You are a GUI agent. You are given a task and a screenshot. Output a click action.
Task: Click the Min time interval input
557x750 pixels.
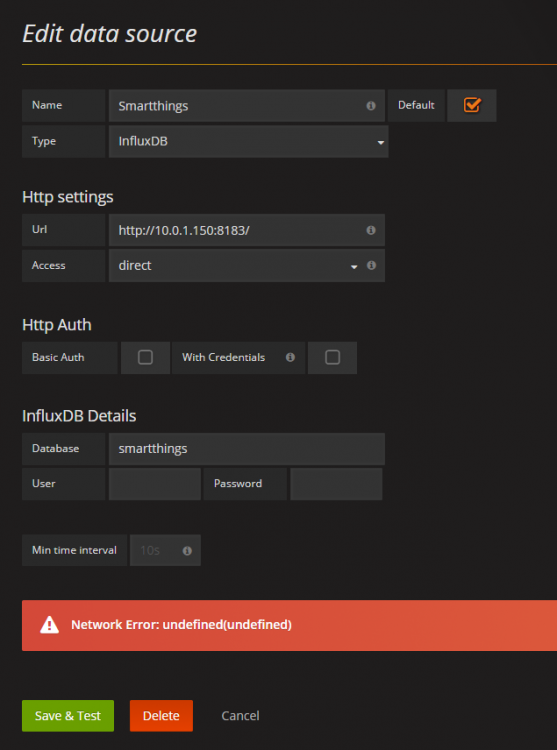tap(165, 551)
